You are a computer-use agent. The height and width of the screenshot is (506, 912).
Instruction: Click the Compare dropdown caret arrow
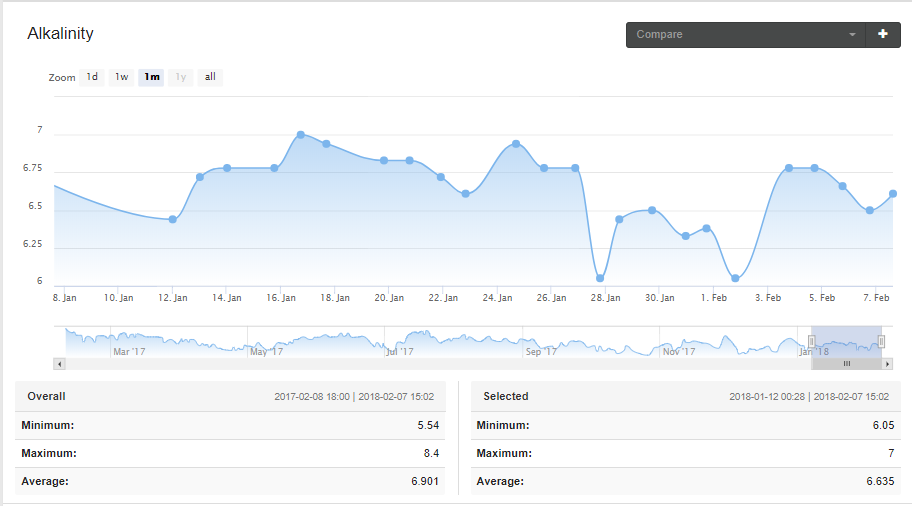852,35
